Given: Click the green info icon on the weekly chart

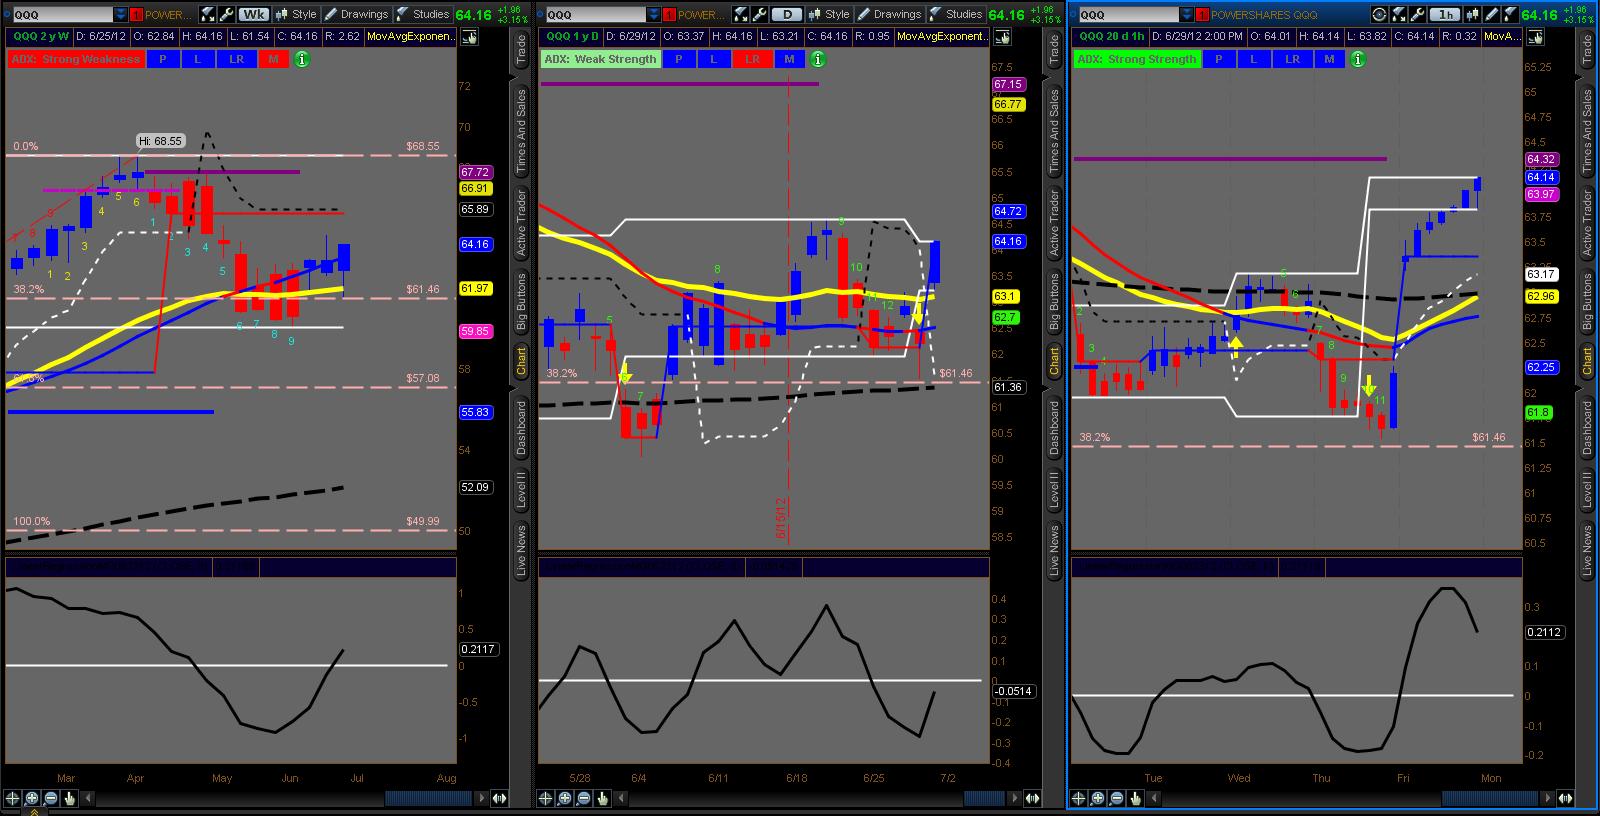Looking at the screenshot, I should (301, 59).
